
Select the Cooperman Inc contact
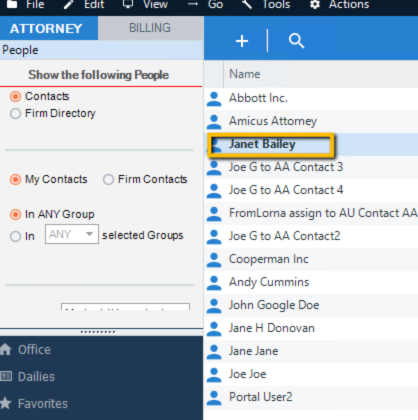tap(268, 259)
